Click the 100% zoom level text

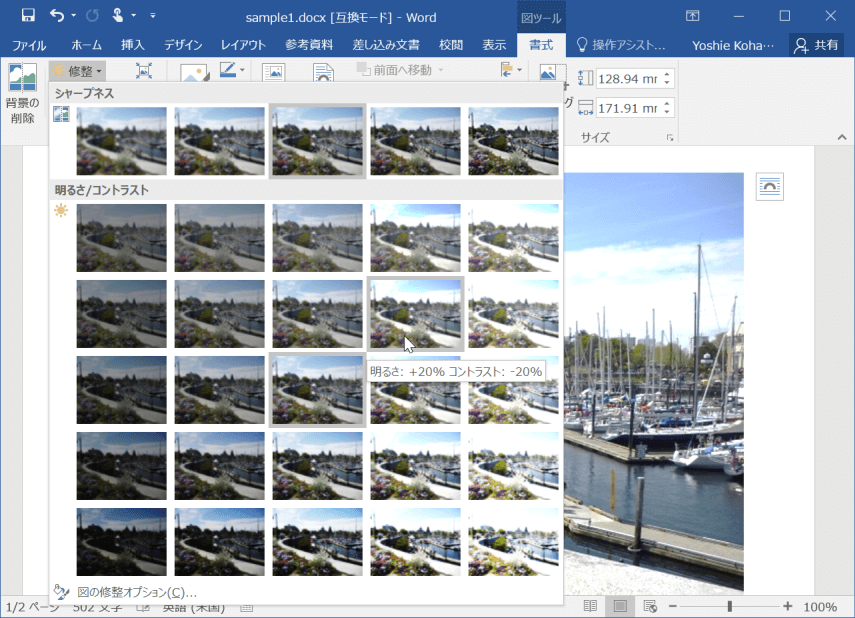point(820,607)
